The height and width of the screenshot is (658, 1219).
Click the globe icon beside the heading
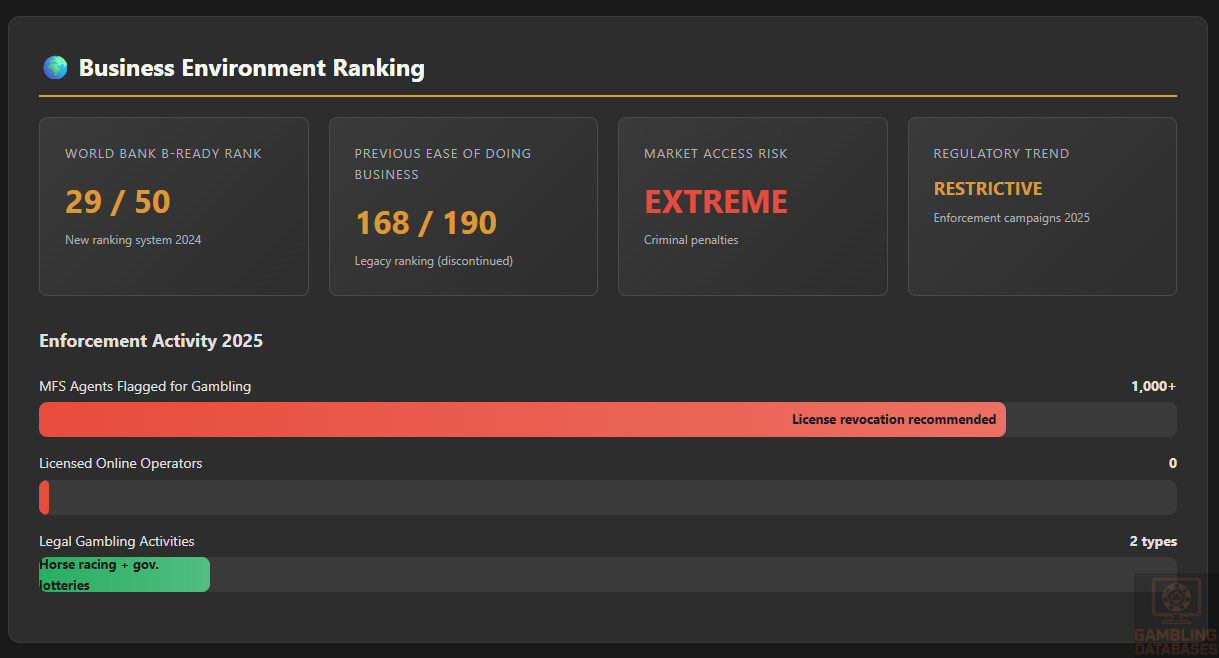55,68
